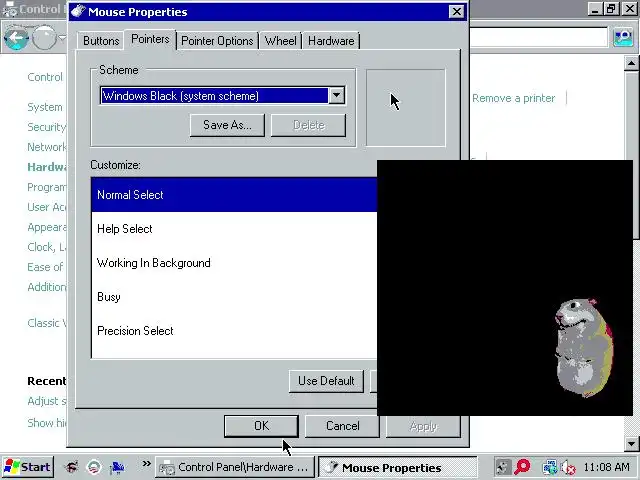Click the Apply button
This screenshot has height=480, width=640.
click(423, 426)
